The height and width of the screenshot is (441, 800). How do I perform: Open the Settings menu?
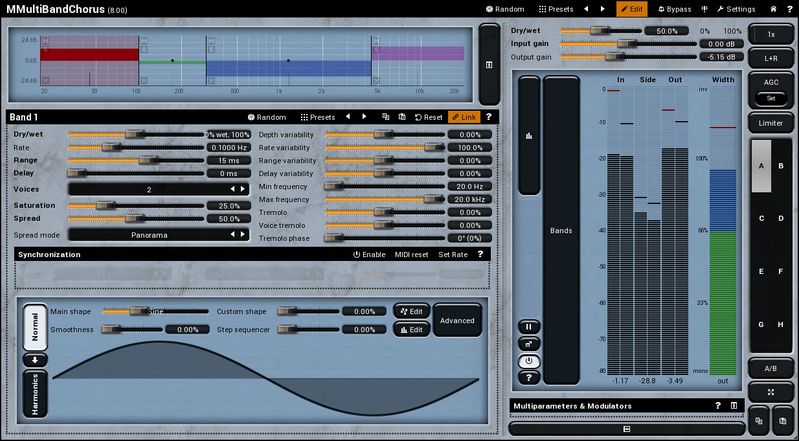pos(735,9)
